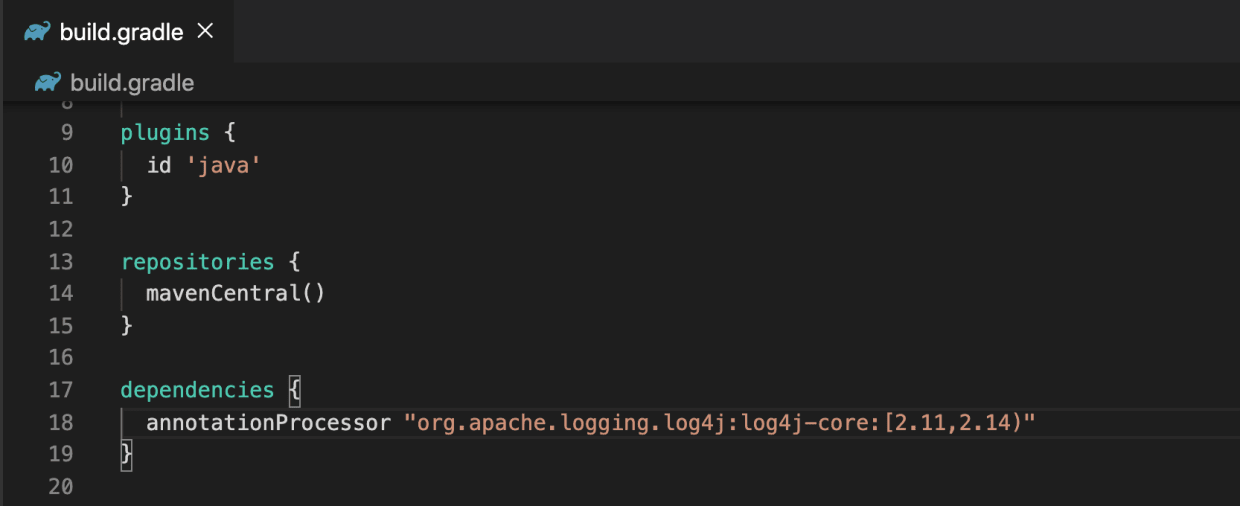Click line number 13 in the gutter
1240x506 pixels.
(60, 262)
